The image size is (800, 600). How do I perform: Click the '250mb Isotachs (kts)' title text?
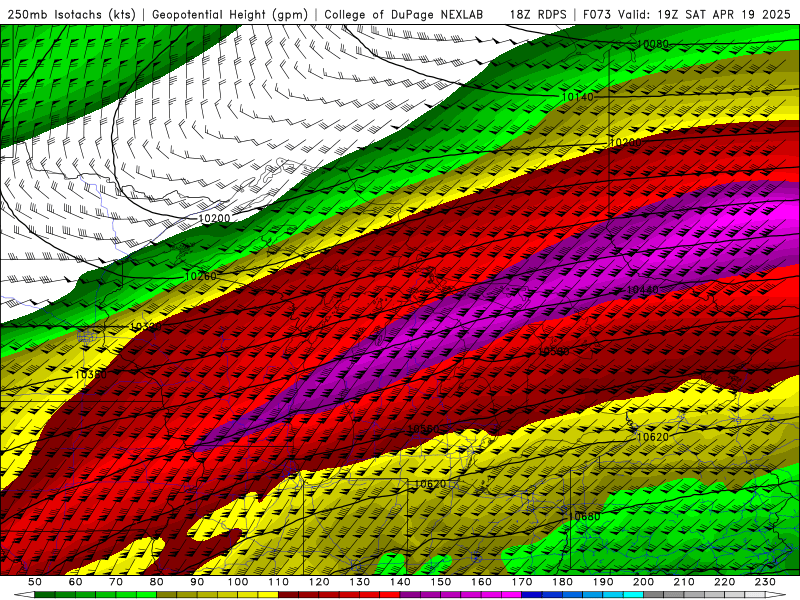point(71,14)
